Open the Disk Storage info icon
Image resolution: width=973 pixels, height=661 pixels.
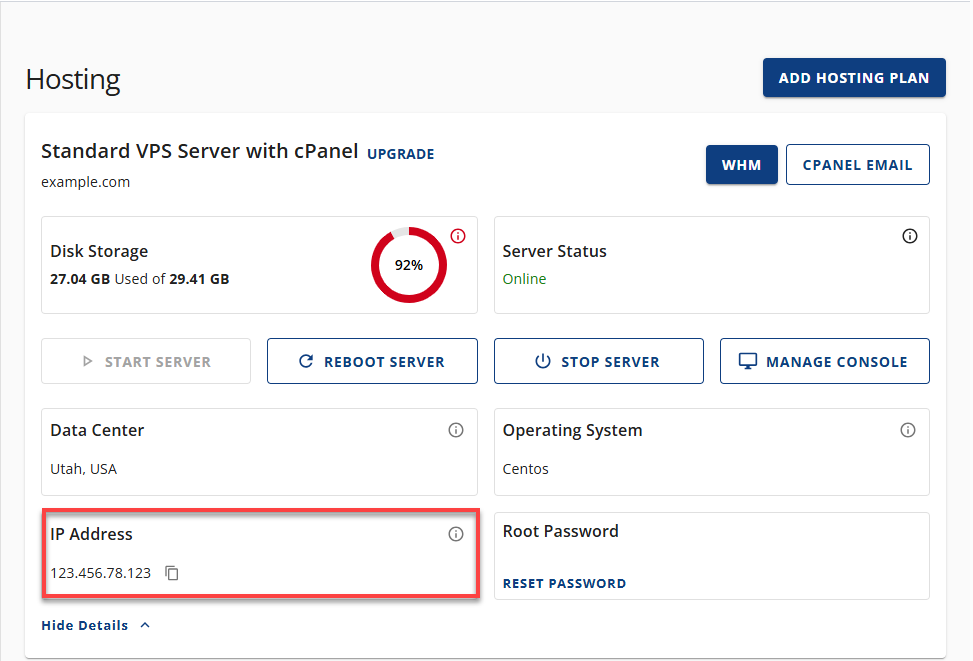(458, 236)
